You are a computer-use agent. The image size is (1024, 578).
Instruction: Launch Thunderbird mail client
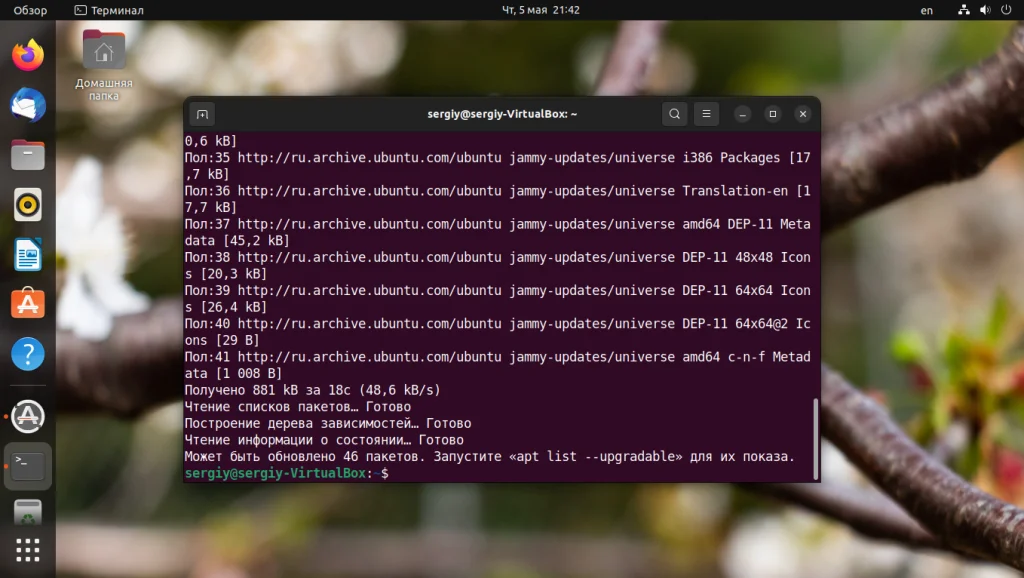point(27,105)
